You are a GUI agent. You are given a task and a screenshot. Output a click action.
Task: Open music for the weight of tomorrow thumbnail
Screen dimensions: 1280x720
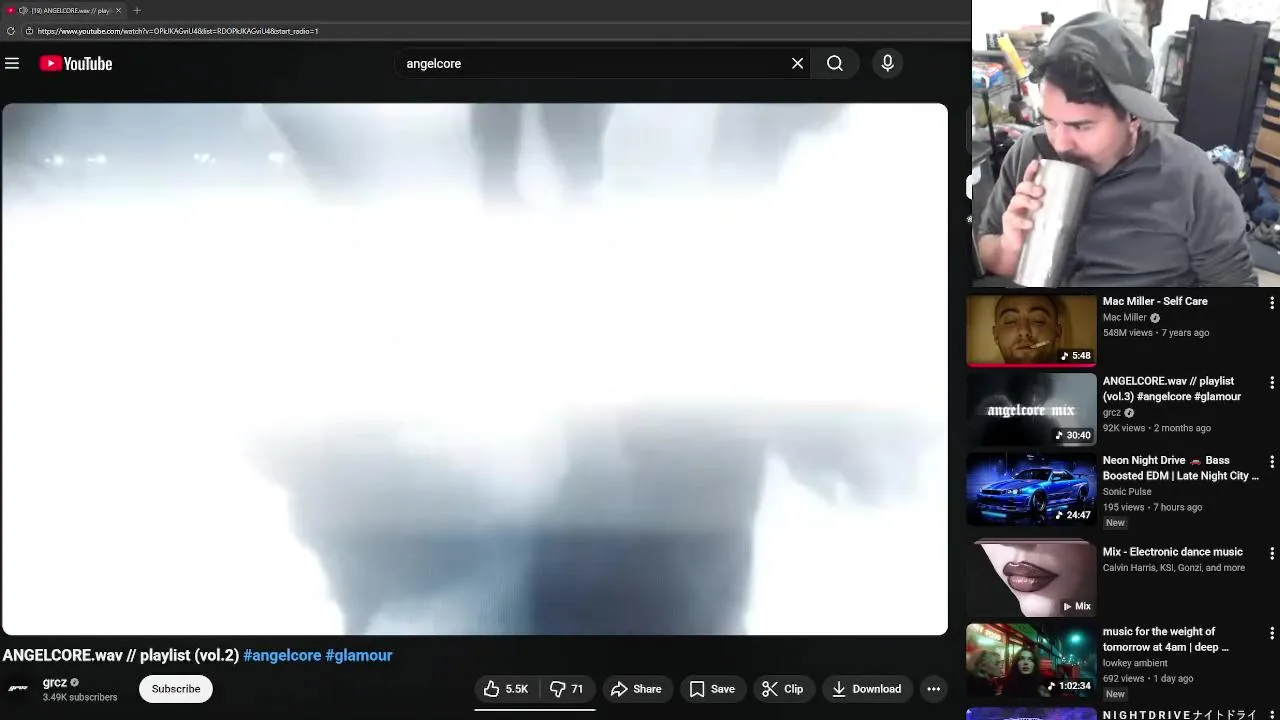pyautogui.click(x=1031, y=660)
